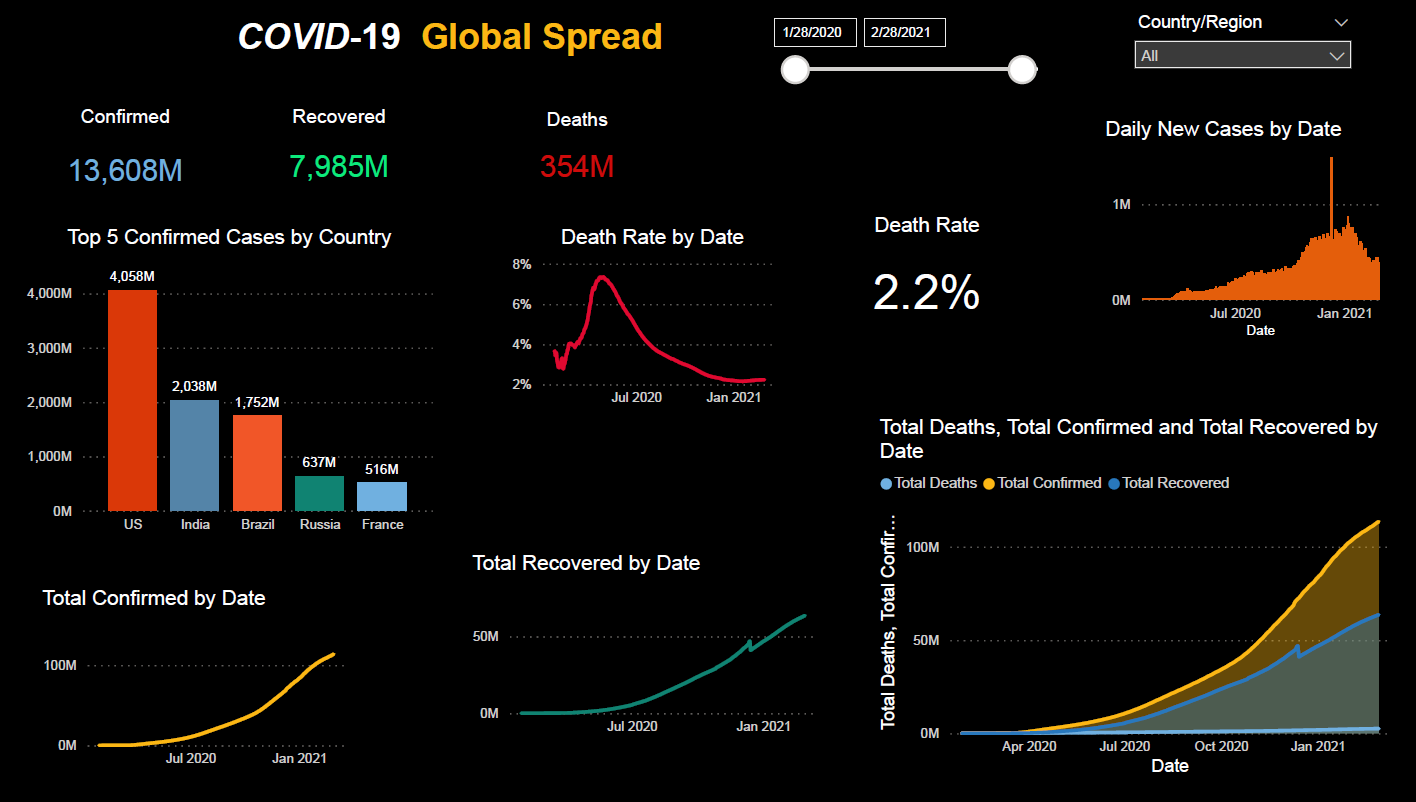Select the left handle of the date slider
Viewport: 1416px width, 802px height.
point(795,70)
